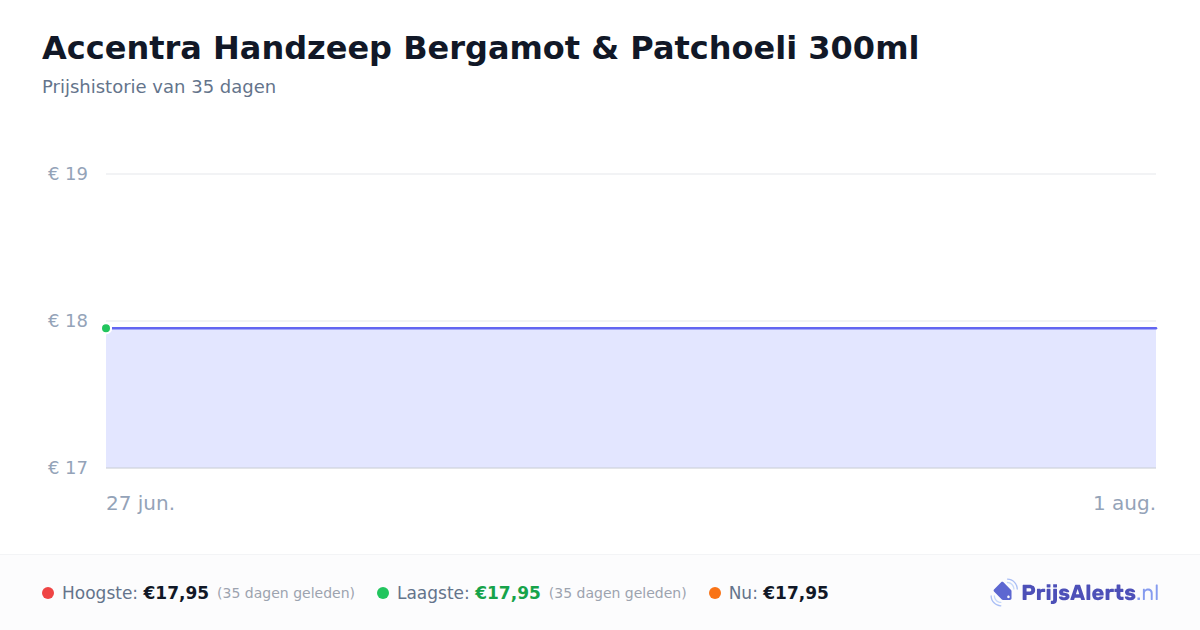Click 35 dagen geleden next to Laagste

coord(618,593)
